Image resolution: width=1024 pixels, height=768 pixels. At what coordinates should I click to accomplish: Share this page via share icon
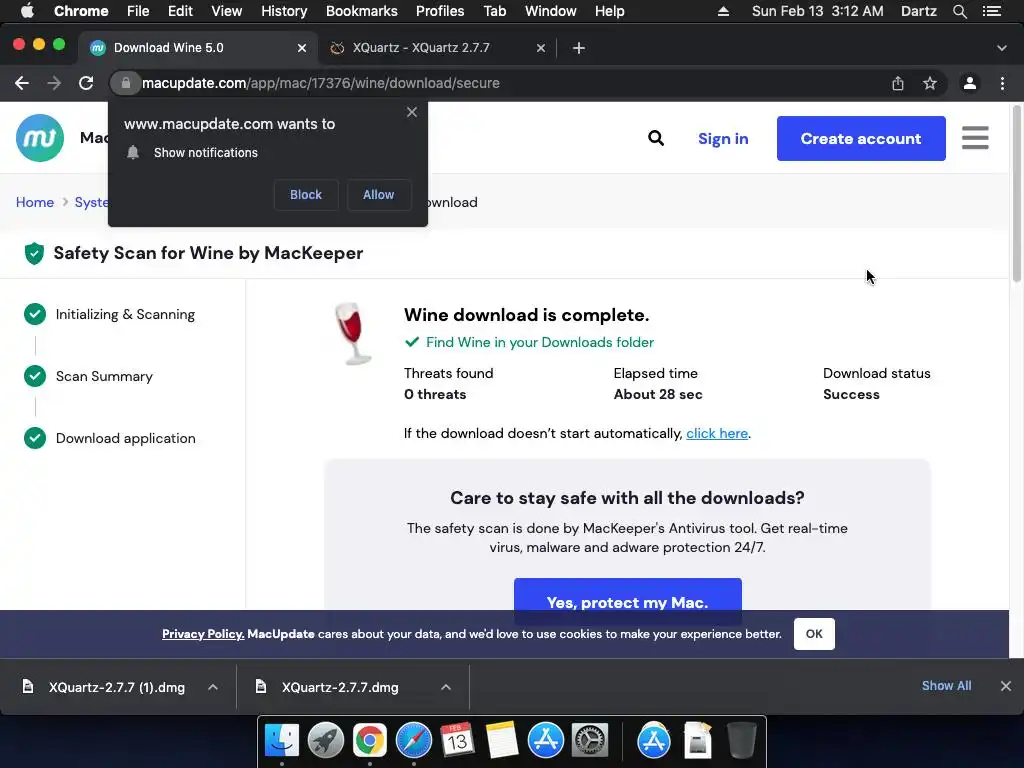tap(898, 83)
